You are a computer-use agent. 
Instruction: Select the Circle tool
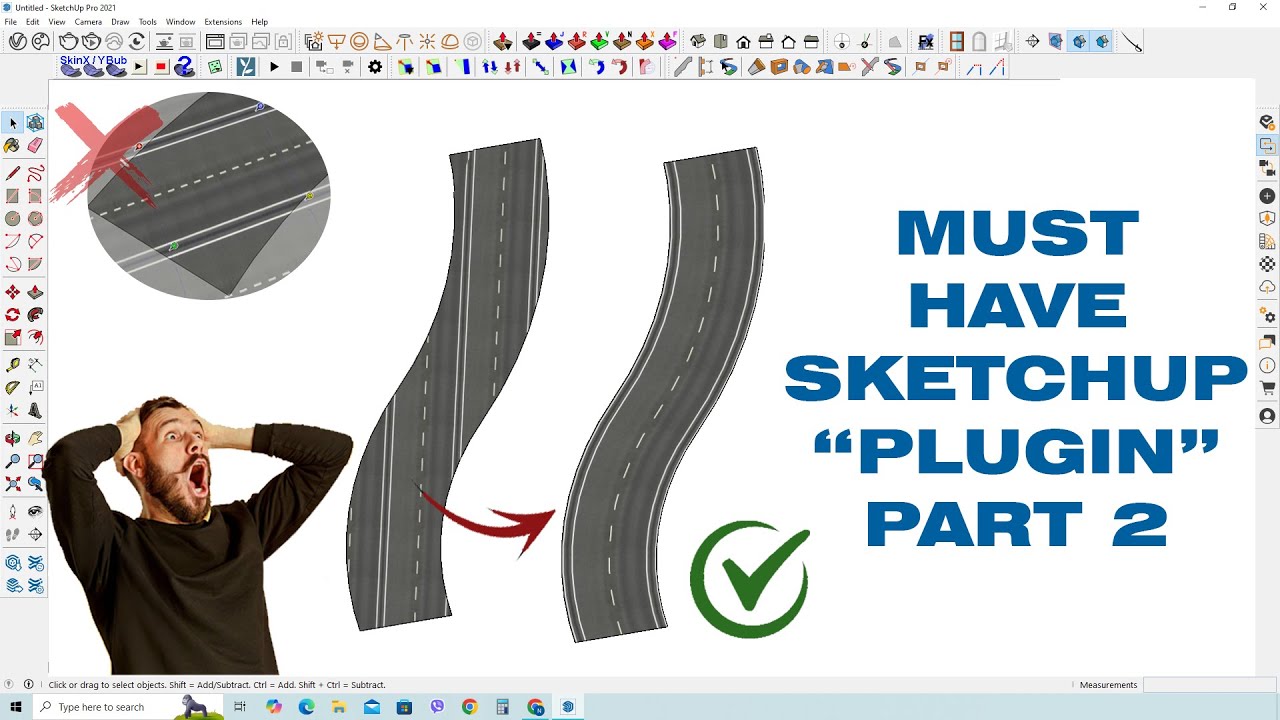point(13,219)
